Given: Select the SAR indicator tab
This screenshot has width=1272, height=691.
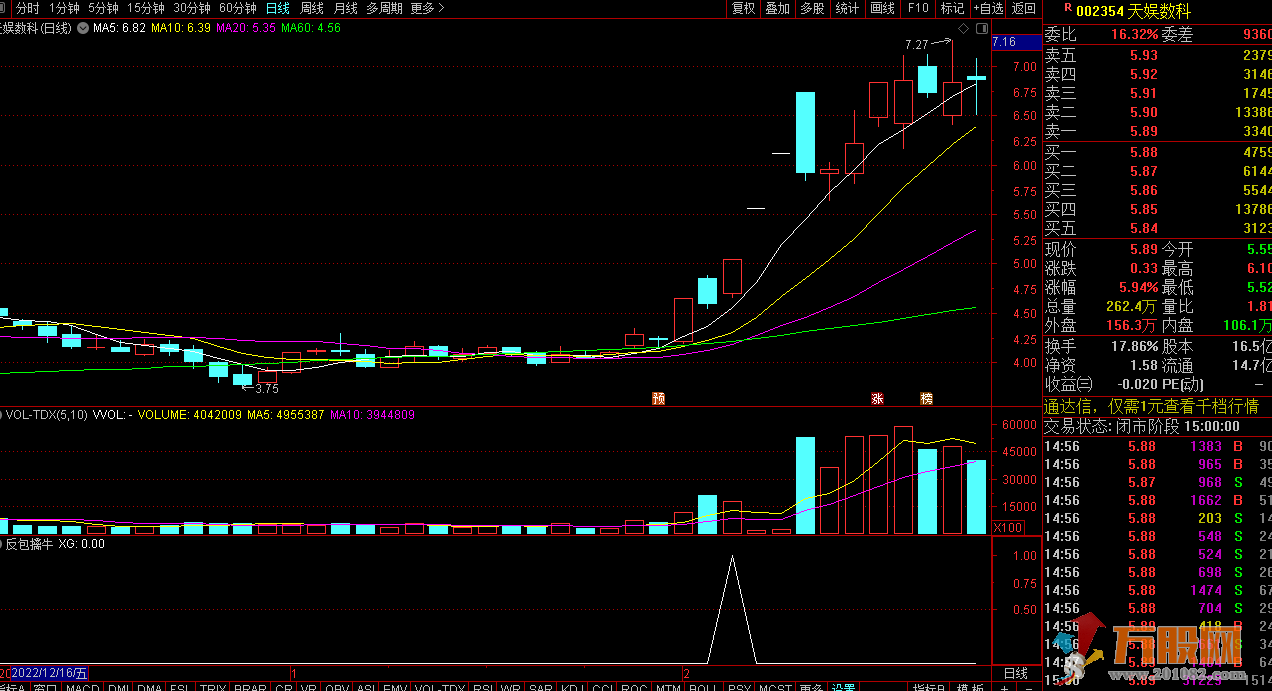Looking at the screenshot, I should [x=542, y=689].
